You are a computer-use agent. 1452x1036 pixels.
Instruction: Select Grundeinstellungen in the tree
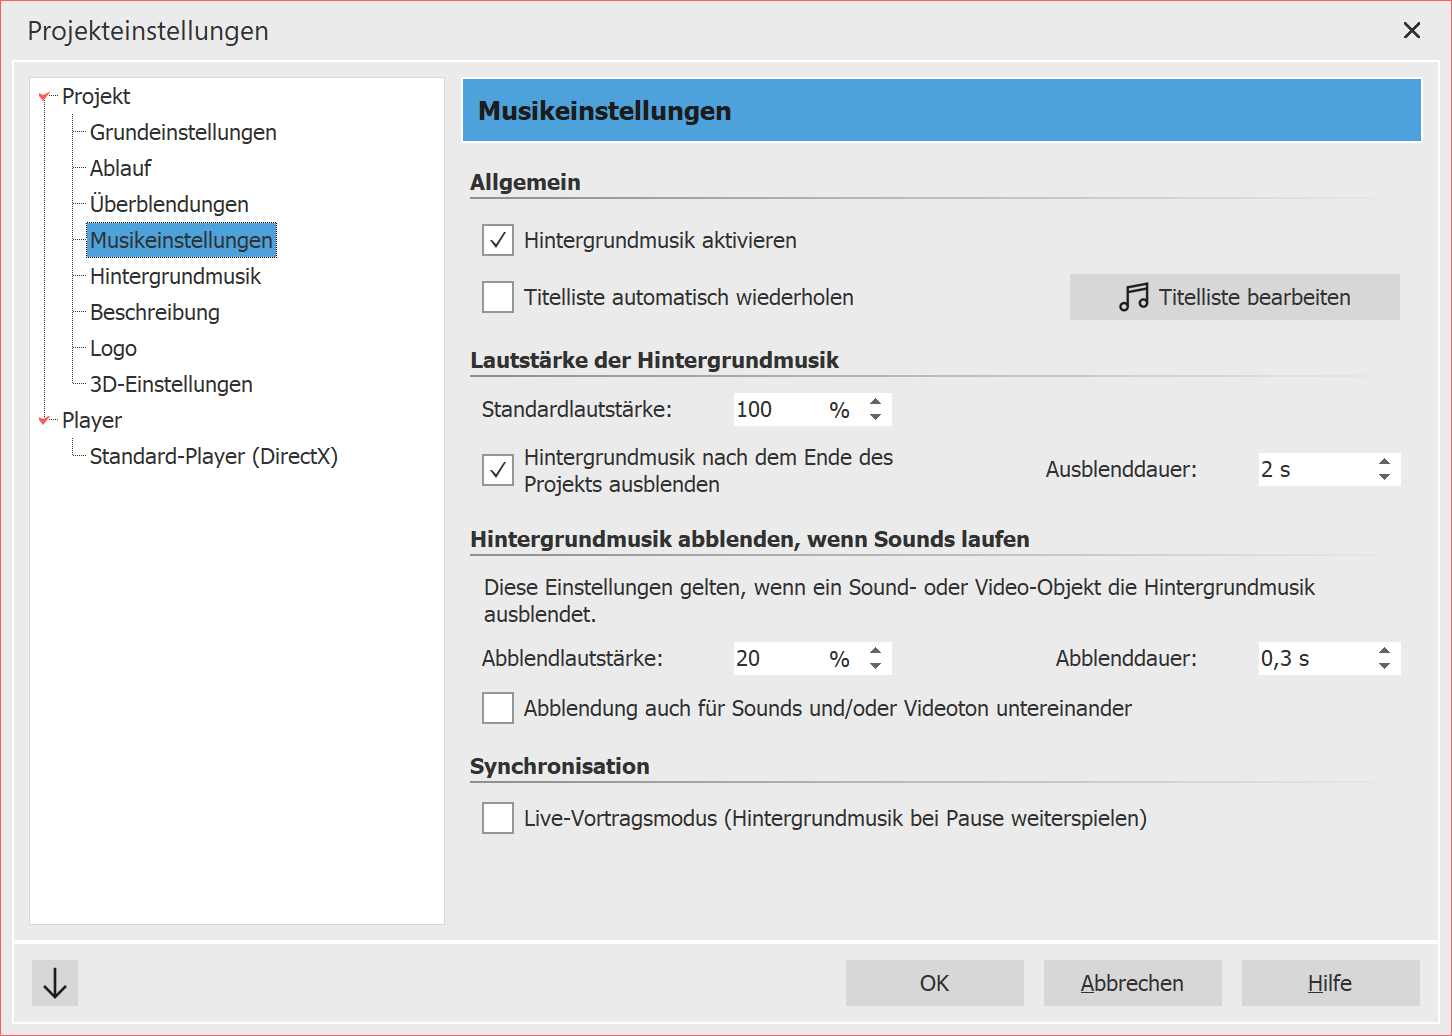point(182,132)
